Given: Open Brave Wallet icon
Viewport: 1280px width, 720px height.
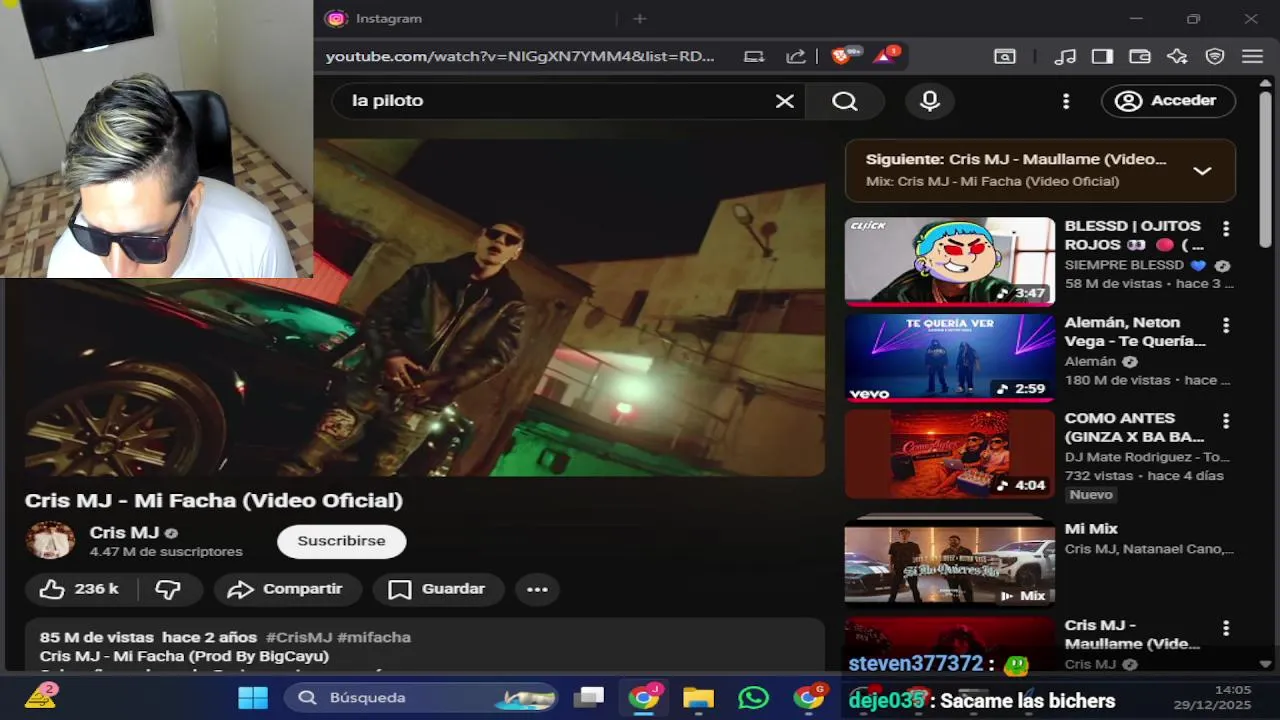Looking at the screenshot, I should click(x=1139, y=57).
